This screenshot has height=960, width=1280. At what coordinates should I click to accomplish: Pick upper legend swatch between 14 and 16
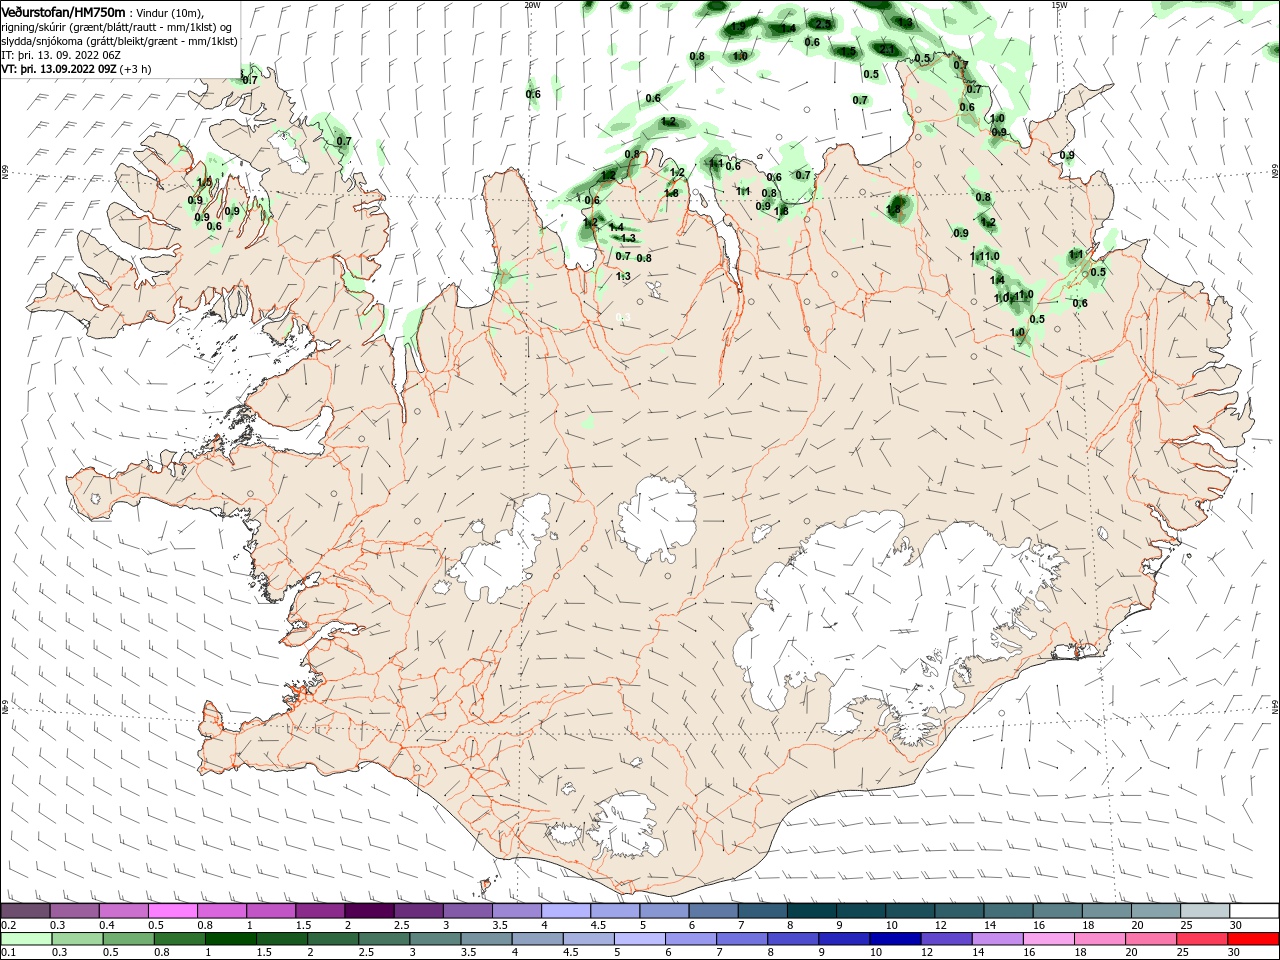click(1009, 911)
